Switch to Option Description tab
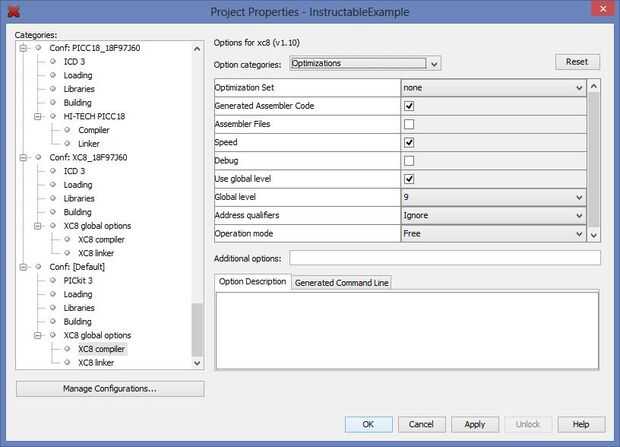 (253, 282)
